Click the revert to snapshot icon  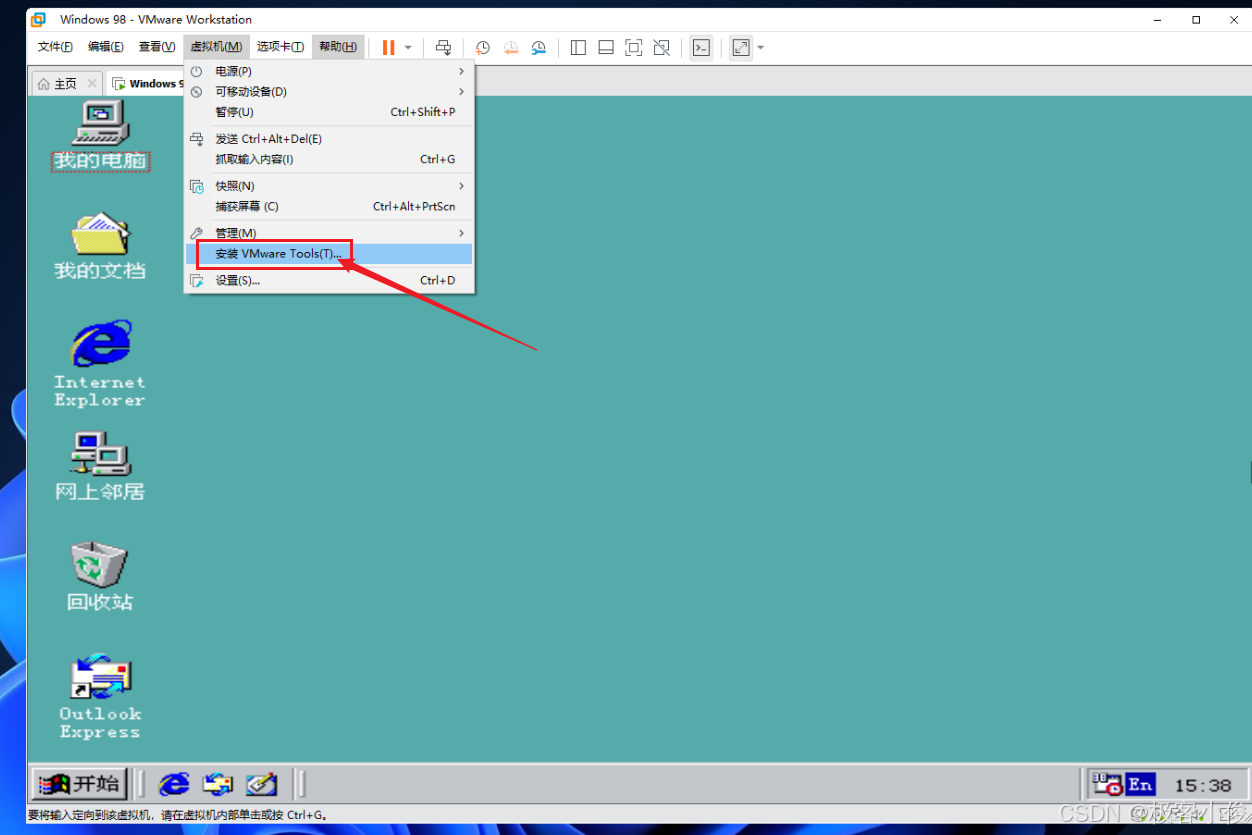(511, 47)
